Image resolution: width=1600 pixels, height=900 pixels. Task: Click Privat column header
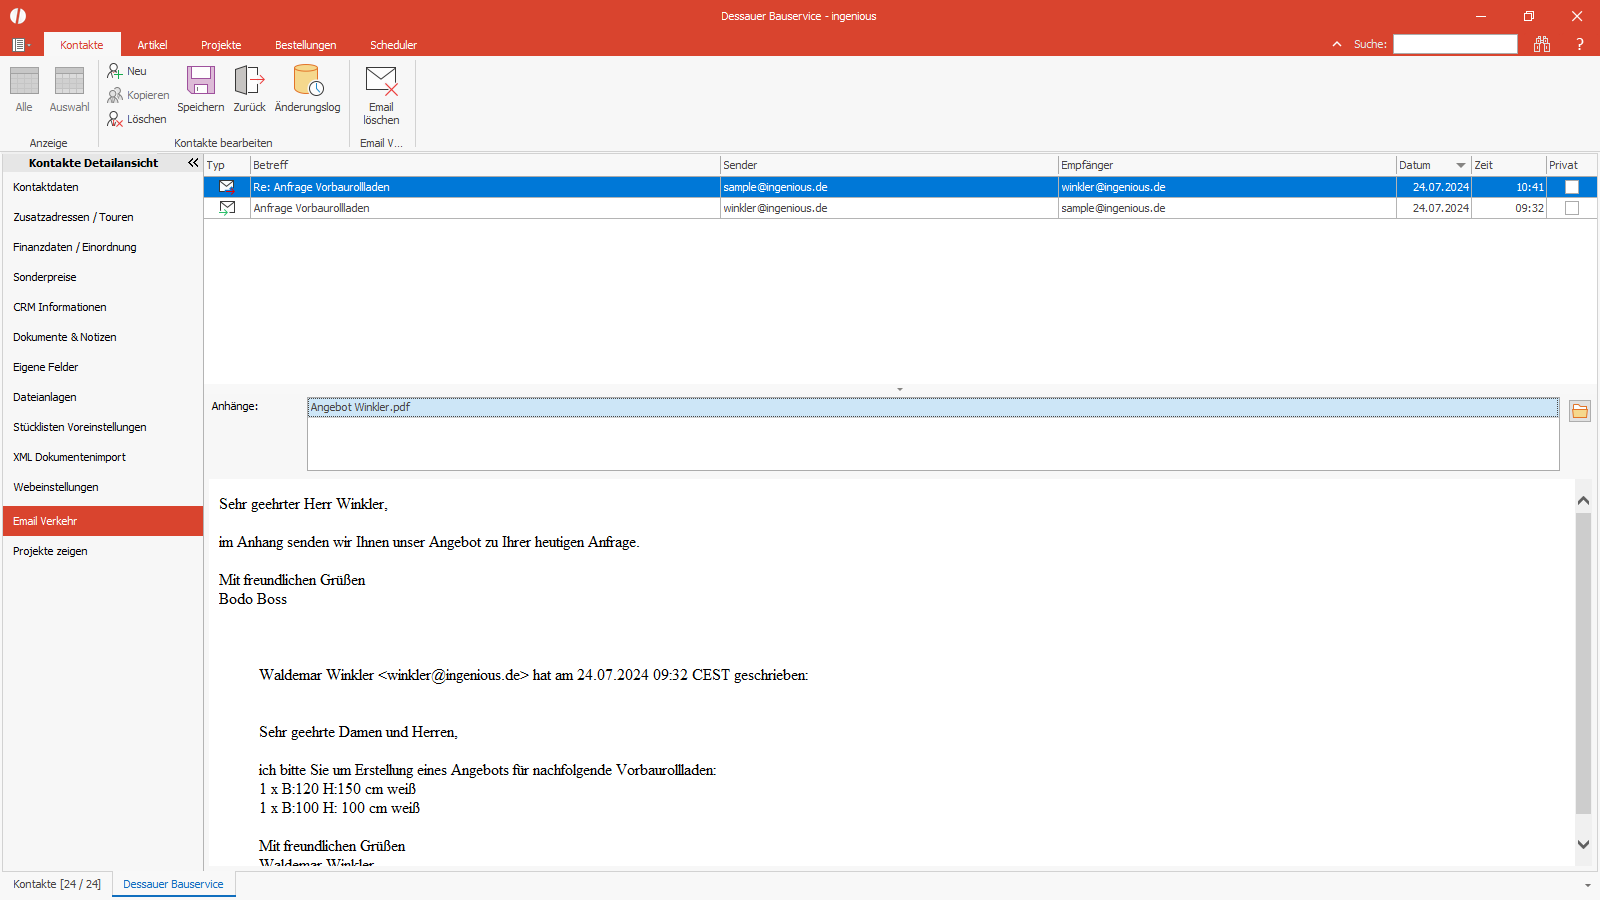(1571, 165)
